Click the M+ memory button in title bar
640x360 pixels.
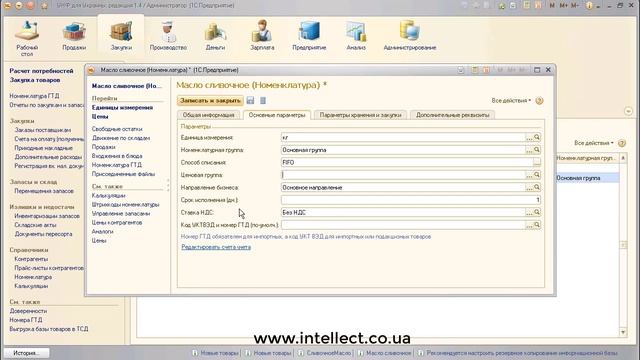(563, 5)
